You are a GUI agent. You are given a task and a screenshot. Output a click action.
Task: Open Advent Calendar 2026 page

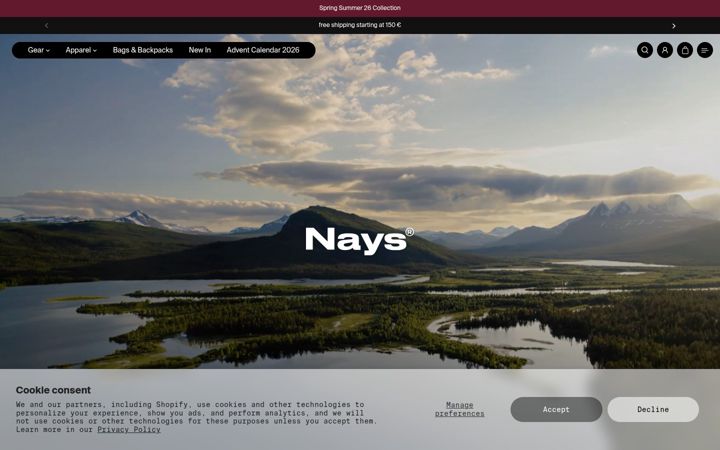coord(263,50)
